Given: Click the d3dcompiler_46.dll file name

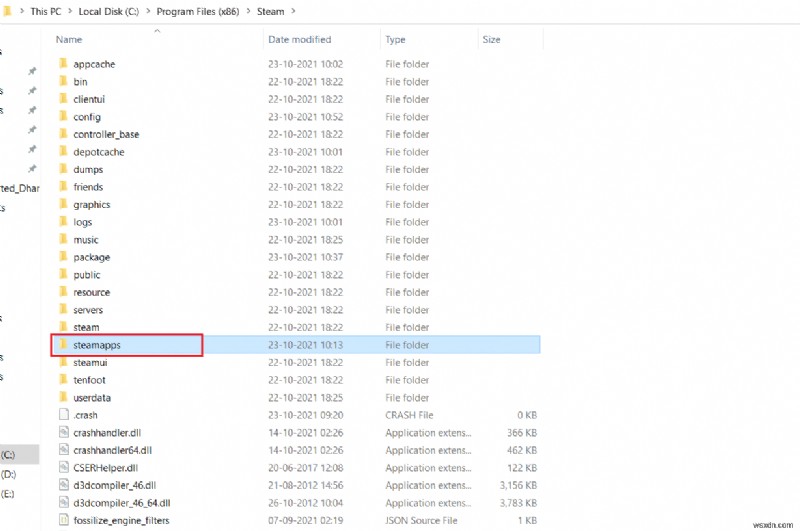Looking at the screenshot, I should pos(114,485).
